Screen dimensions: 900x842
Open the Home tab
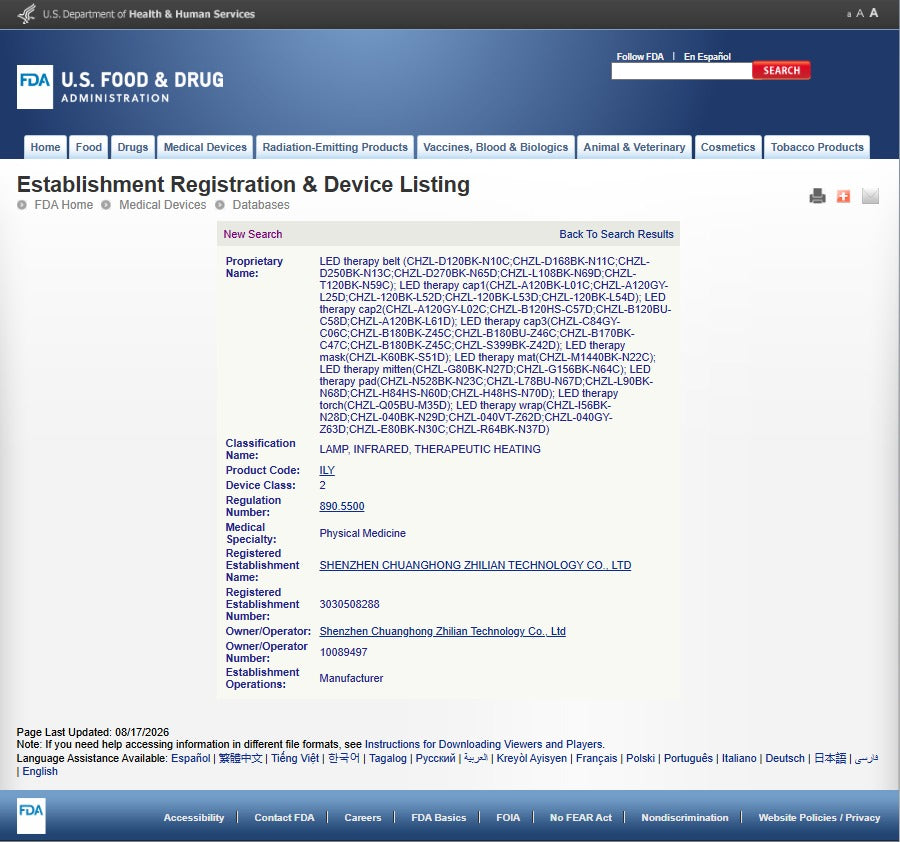click(45, 147)
